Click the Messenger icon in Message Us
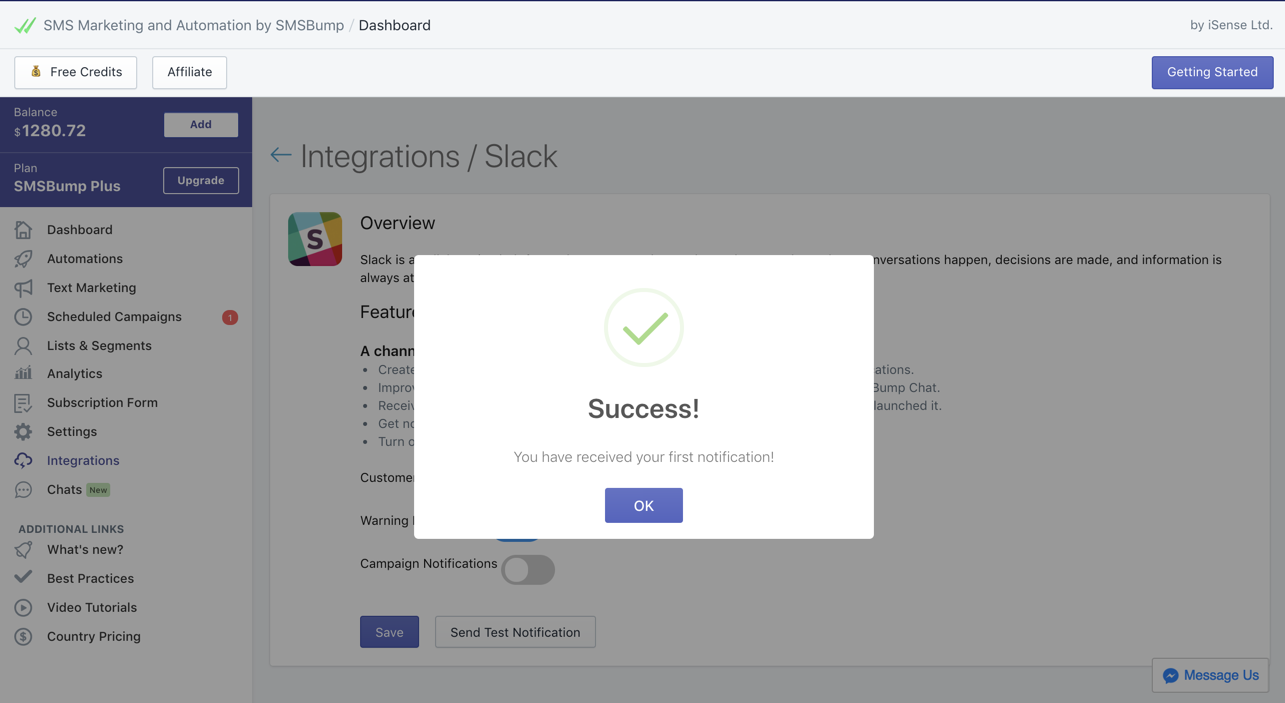This screenshot has height=703, width=1285. 1171,676
